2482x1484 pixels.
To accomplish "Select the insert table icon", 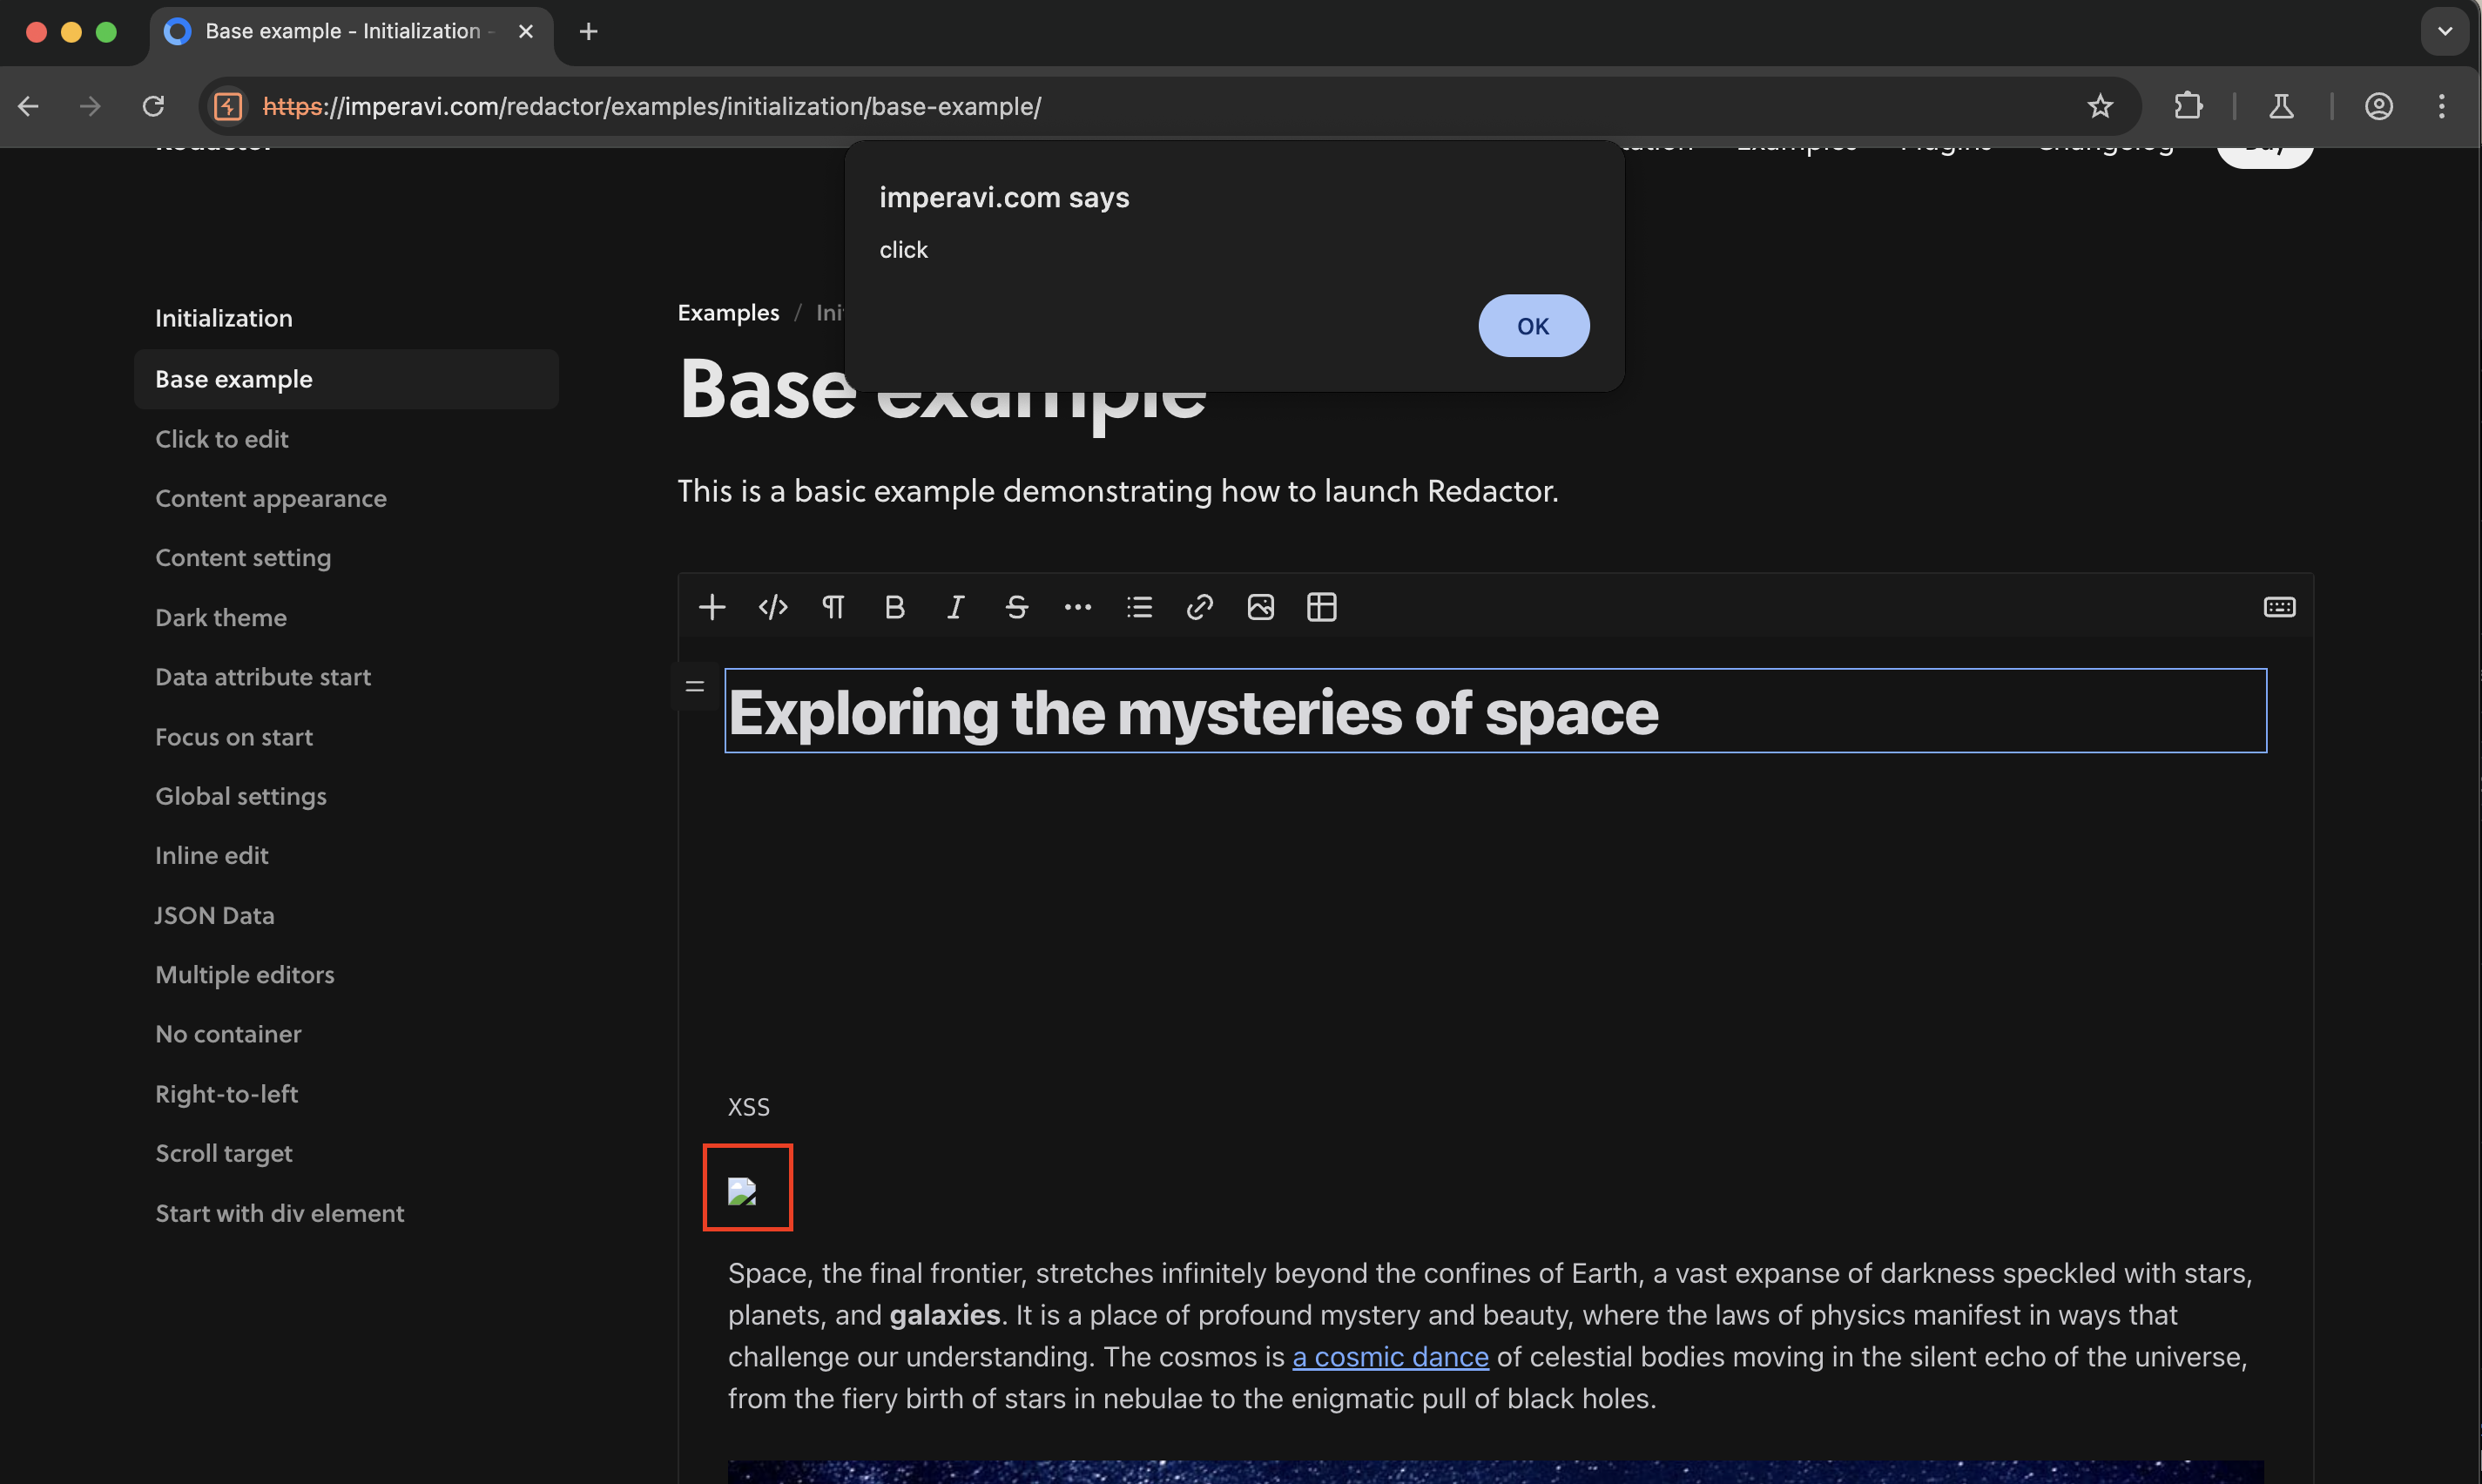I will (x=1319, y=608).
